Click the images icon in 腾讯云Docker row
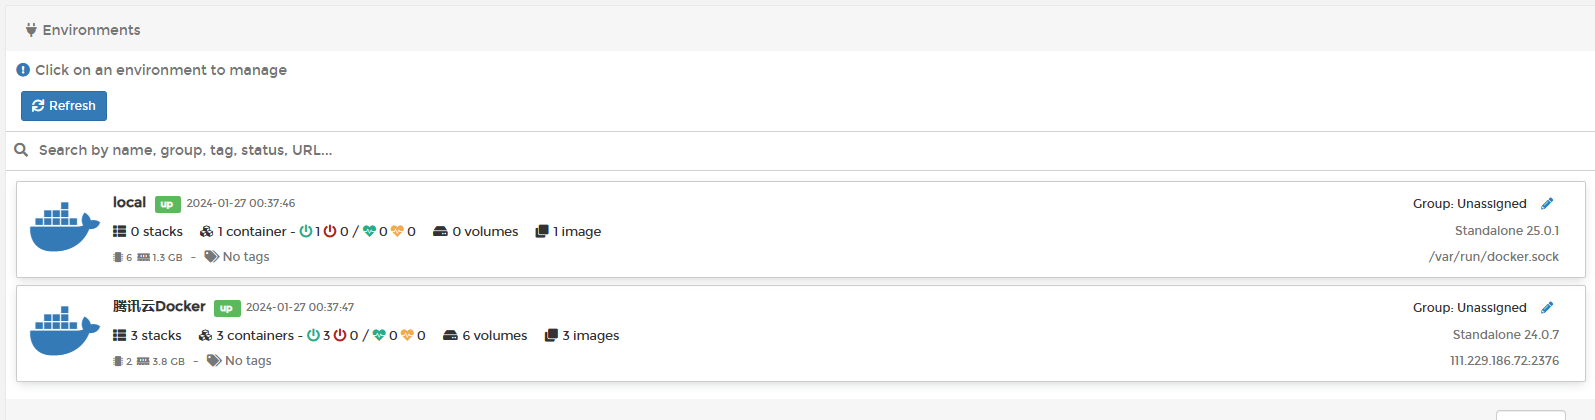The height and width of the screenshot is (420, 1595). click(551, 336)
